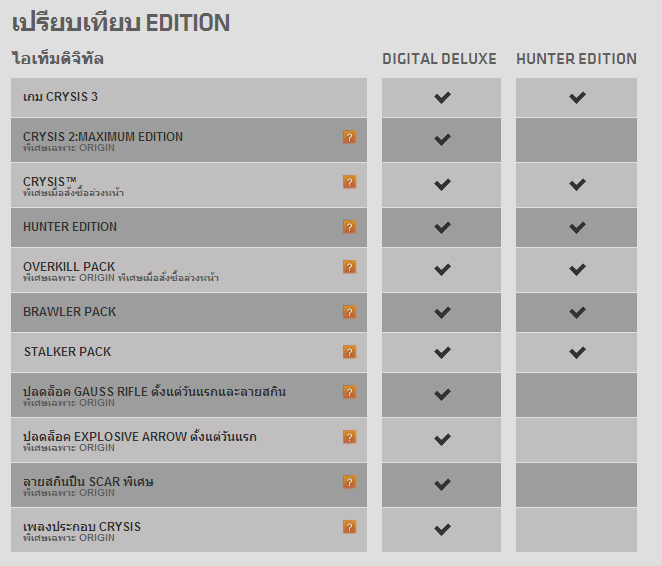The width and height of the screenshot is (662, 566).
Task: Click Digital Deluxe checkmark for CRYSIS 3 game
Action: (x=441, y=97)
